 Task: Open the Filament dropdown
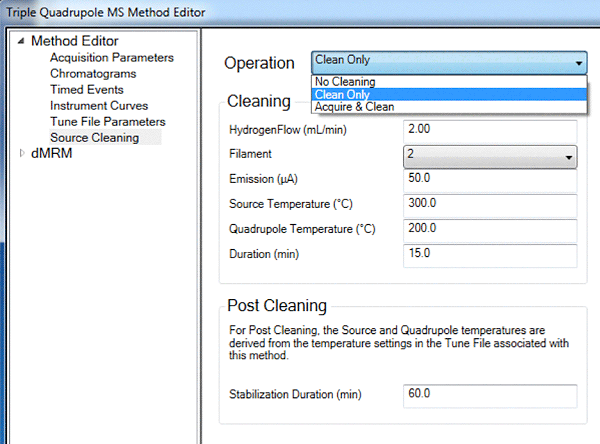coord(569,157)
